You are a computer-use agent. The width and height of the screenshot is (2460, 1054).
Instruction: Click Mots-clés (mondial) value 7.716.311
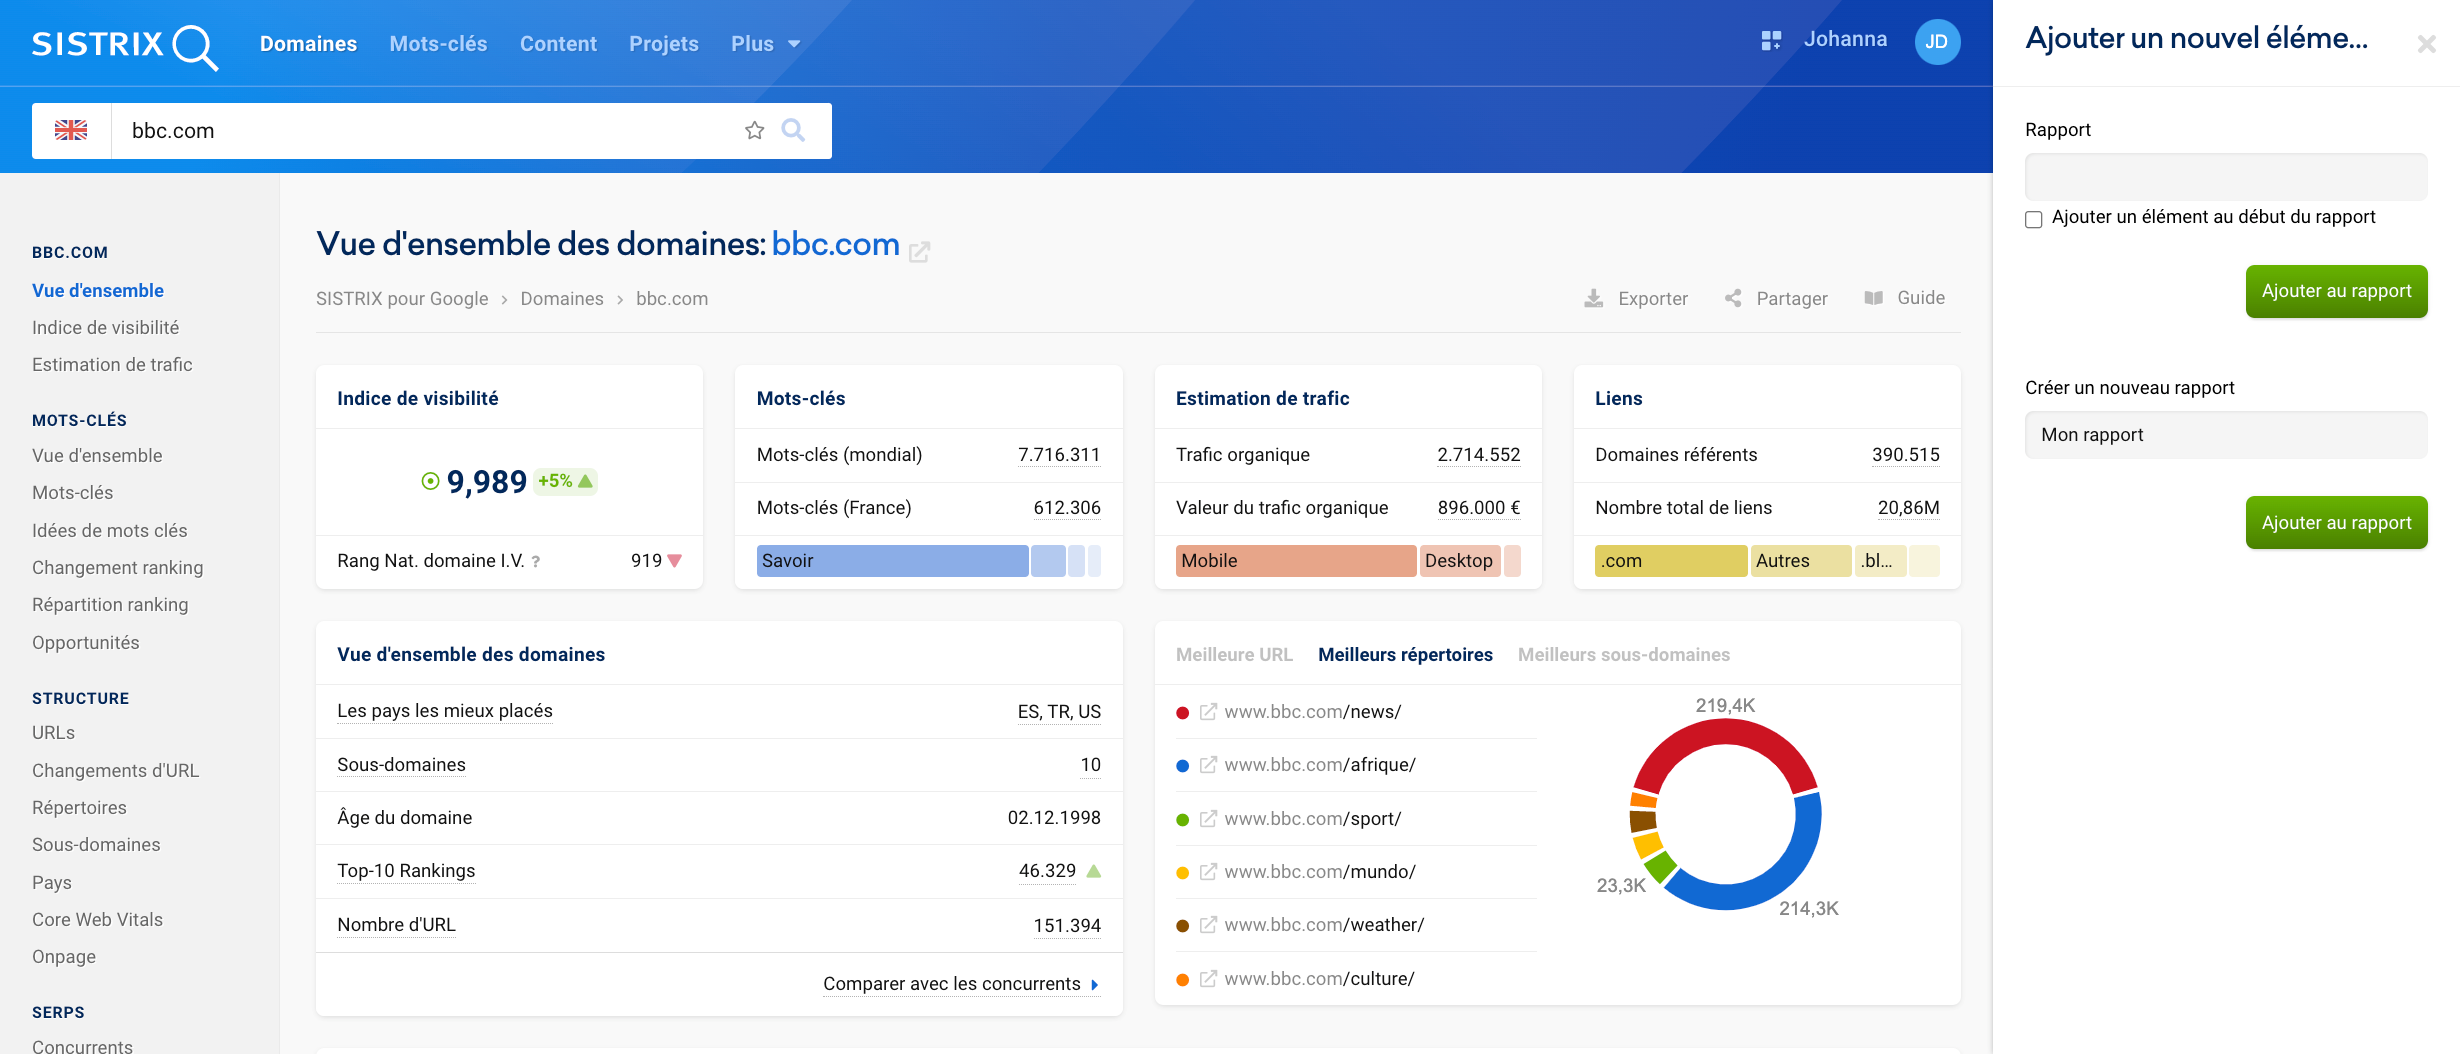(1059, 455)
